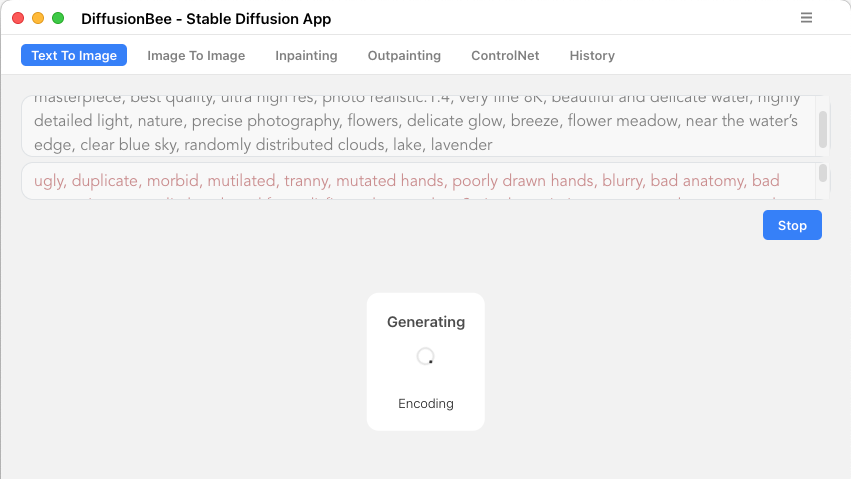Click the prompt box scrollbar thumb
The image size is (851, 479).
tap(823, 129)
